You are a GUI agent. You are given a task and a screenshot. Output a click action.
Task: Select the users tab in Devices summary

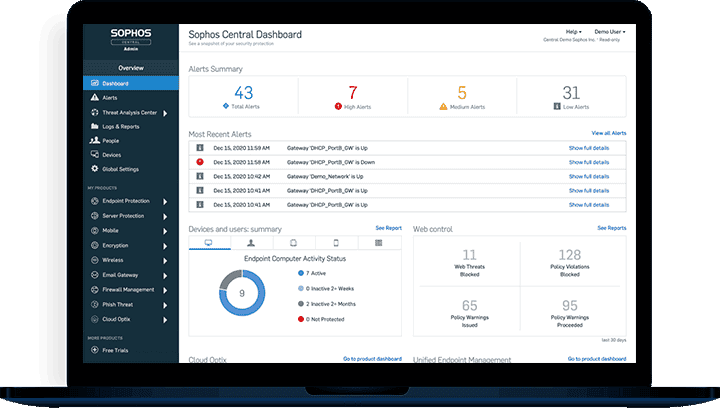click(x=251, y=243)
